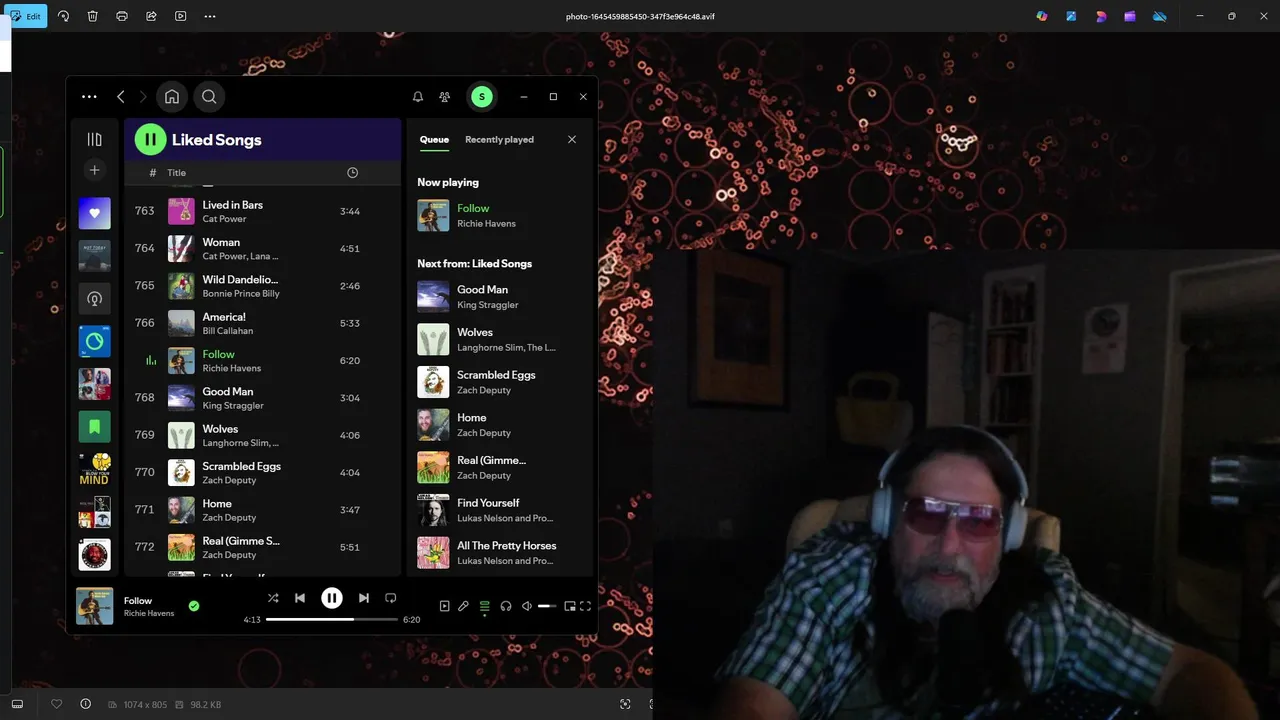Viewport: 1280px width, 720px height.
Task: Select Lived in Bars track row
Action: tap(262, 211)
